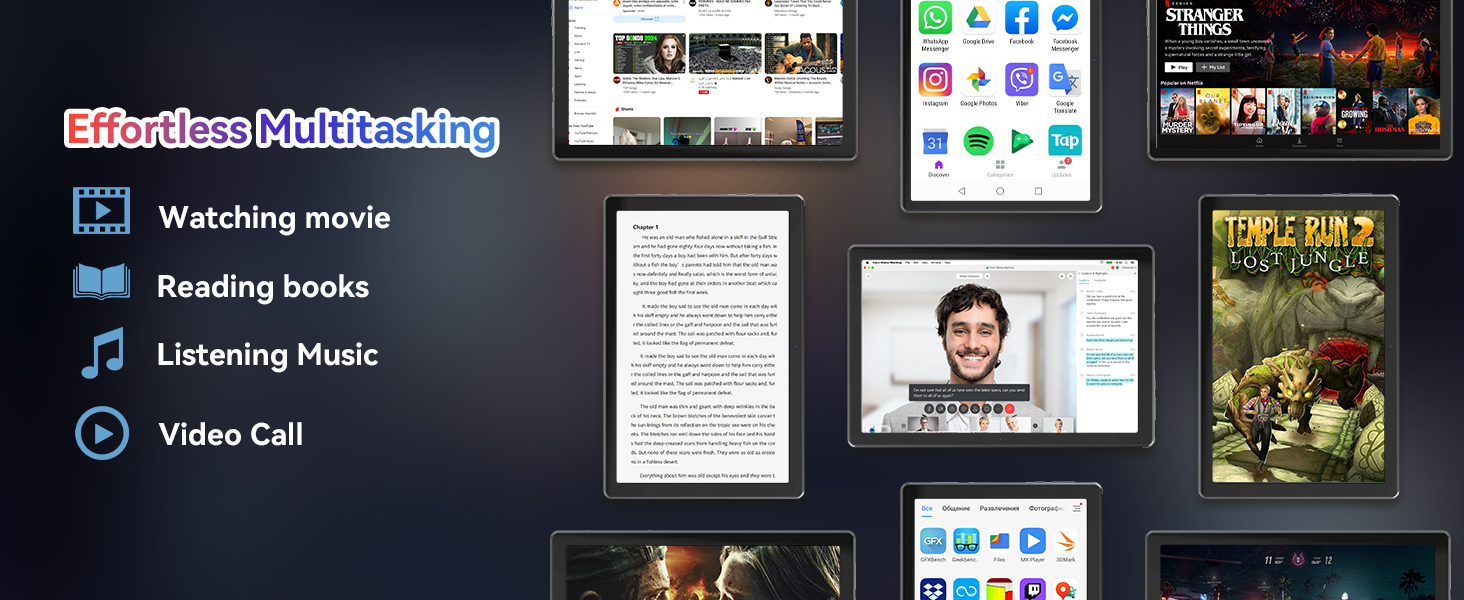Open Viber with notification badge
The height and width of the screenshot is (600, 1464).
(x=1021, y=80)
